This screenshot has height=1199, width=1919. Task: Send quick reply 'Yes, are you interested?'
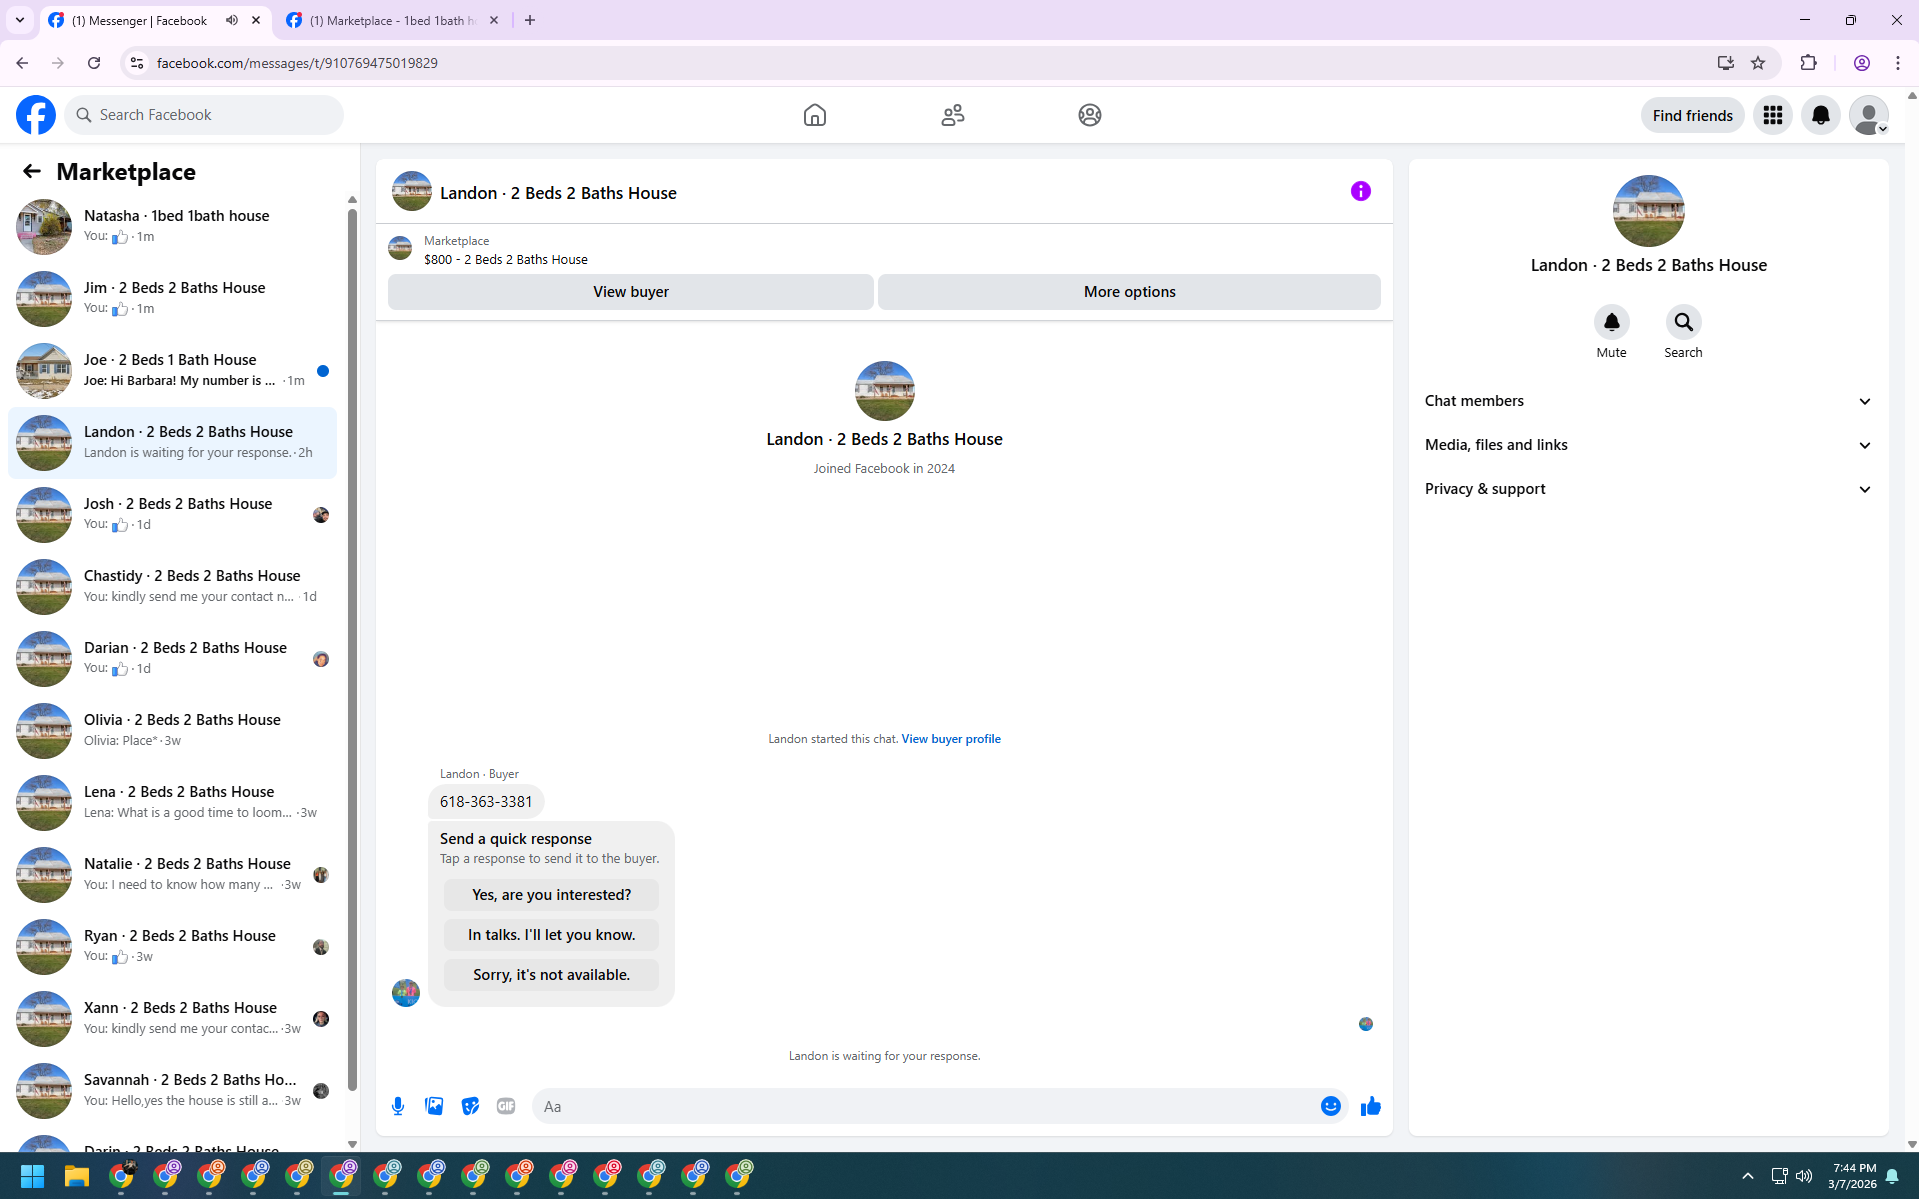pyautogui.click(x=551, y=895)
